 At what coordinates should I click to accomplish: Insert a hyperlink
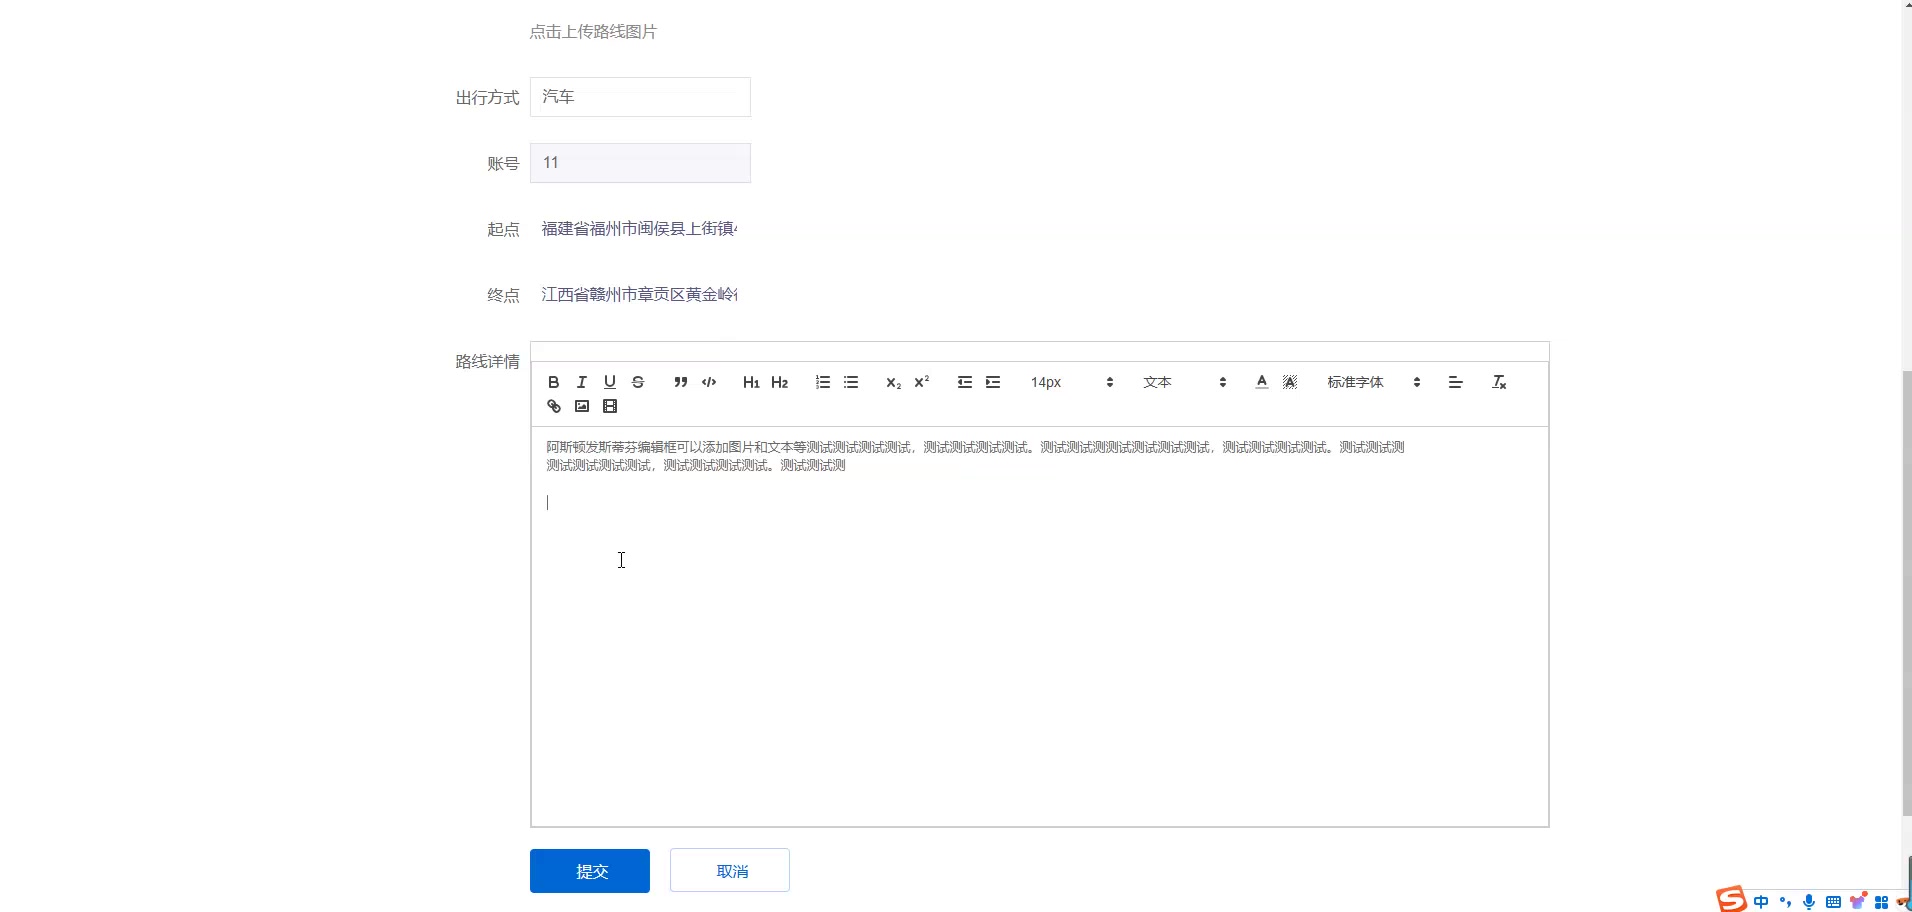click(x=553, y=406)
